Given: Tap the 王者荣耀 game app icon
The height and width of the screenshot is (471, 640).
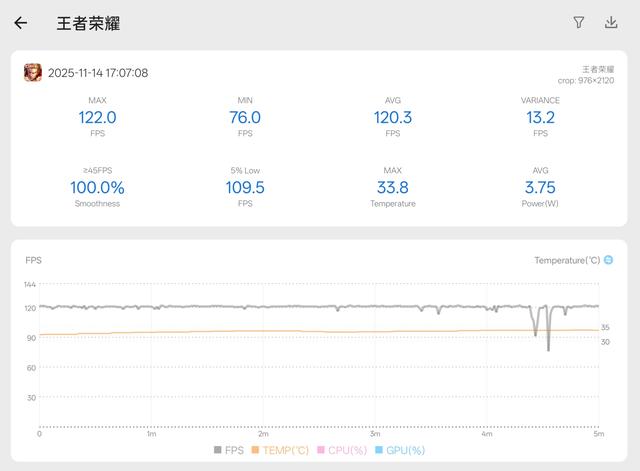Looking at the screenshot, I should click(x=33, y=73).
